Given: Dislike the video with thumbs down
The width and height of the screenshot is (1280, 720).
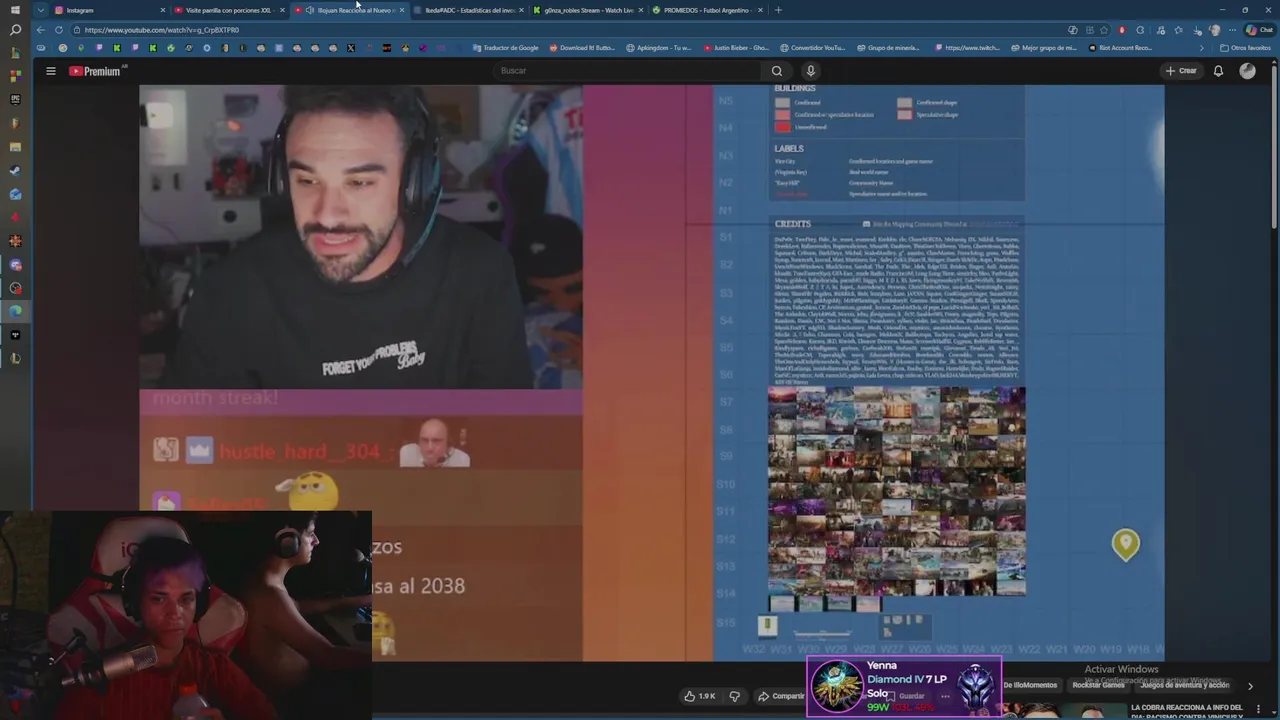Looking at the screenshot, I should tap(734, 696).
